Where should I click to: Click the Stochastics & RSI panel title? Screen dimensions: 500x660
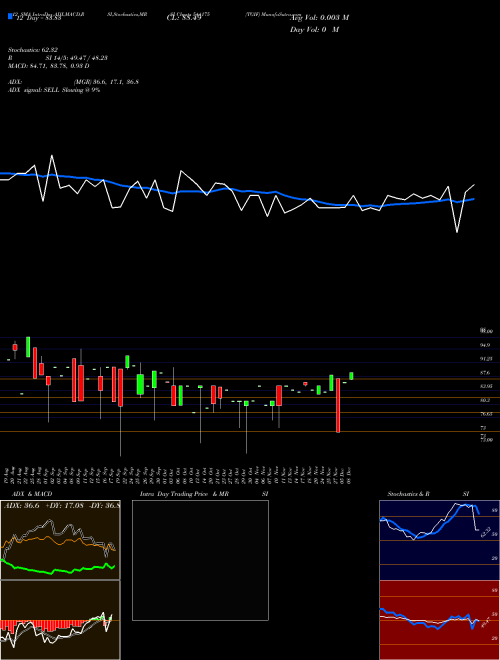[x=428, y=494]
